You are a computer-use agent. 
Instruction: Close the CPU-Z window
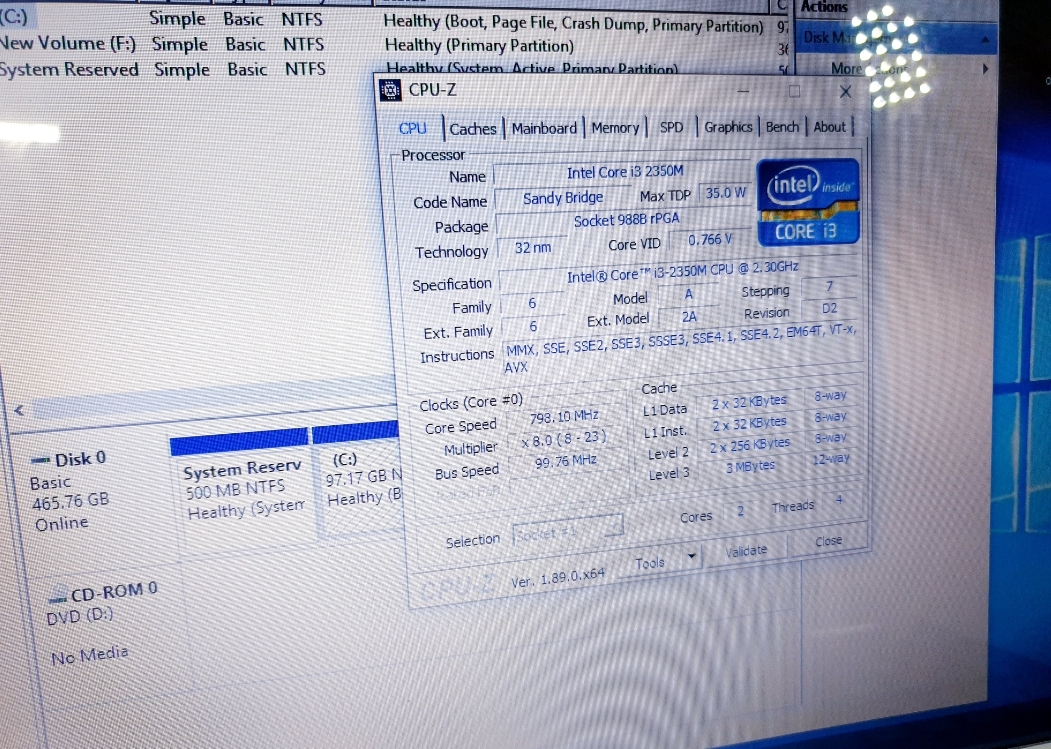[x=845, y=92]
